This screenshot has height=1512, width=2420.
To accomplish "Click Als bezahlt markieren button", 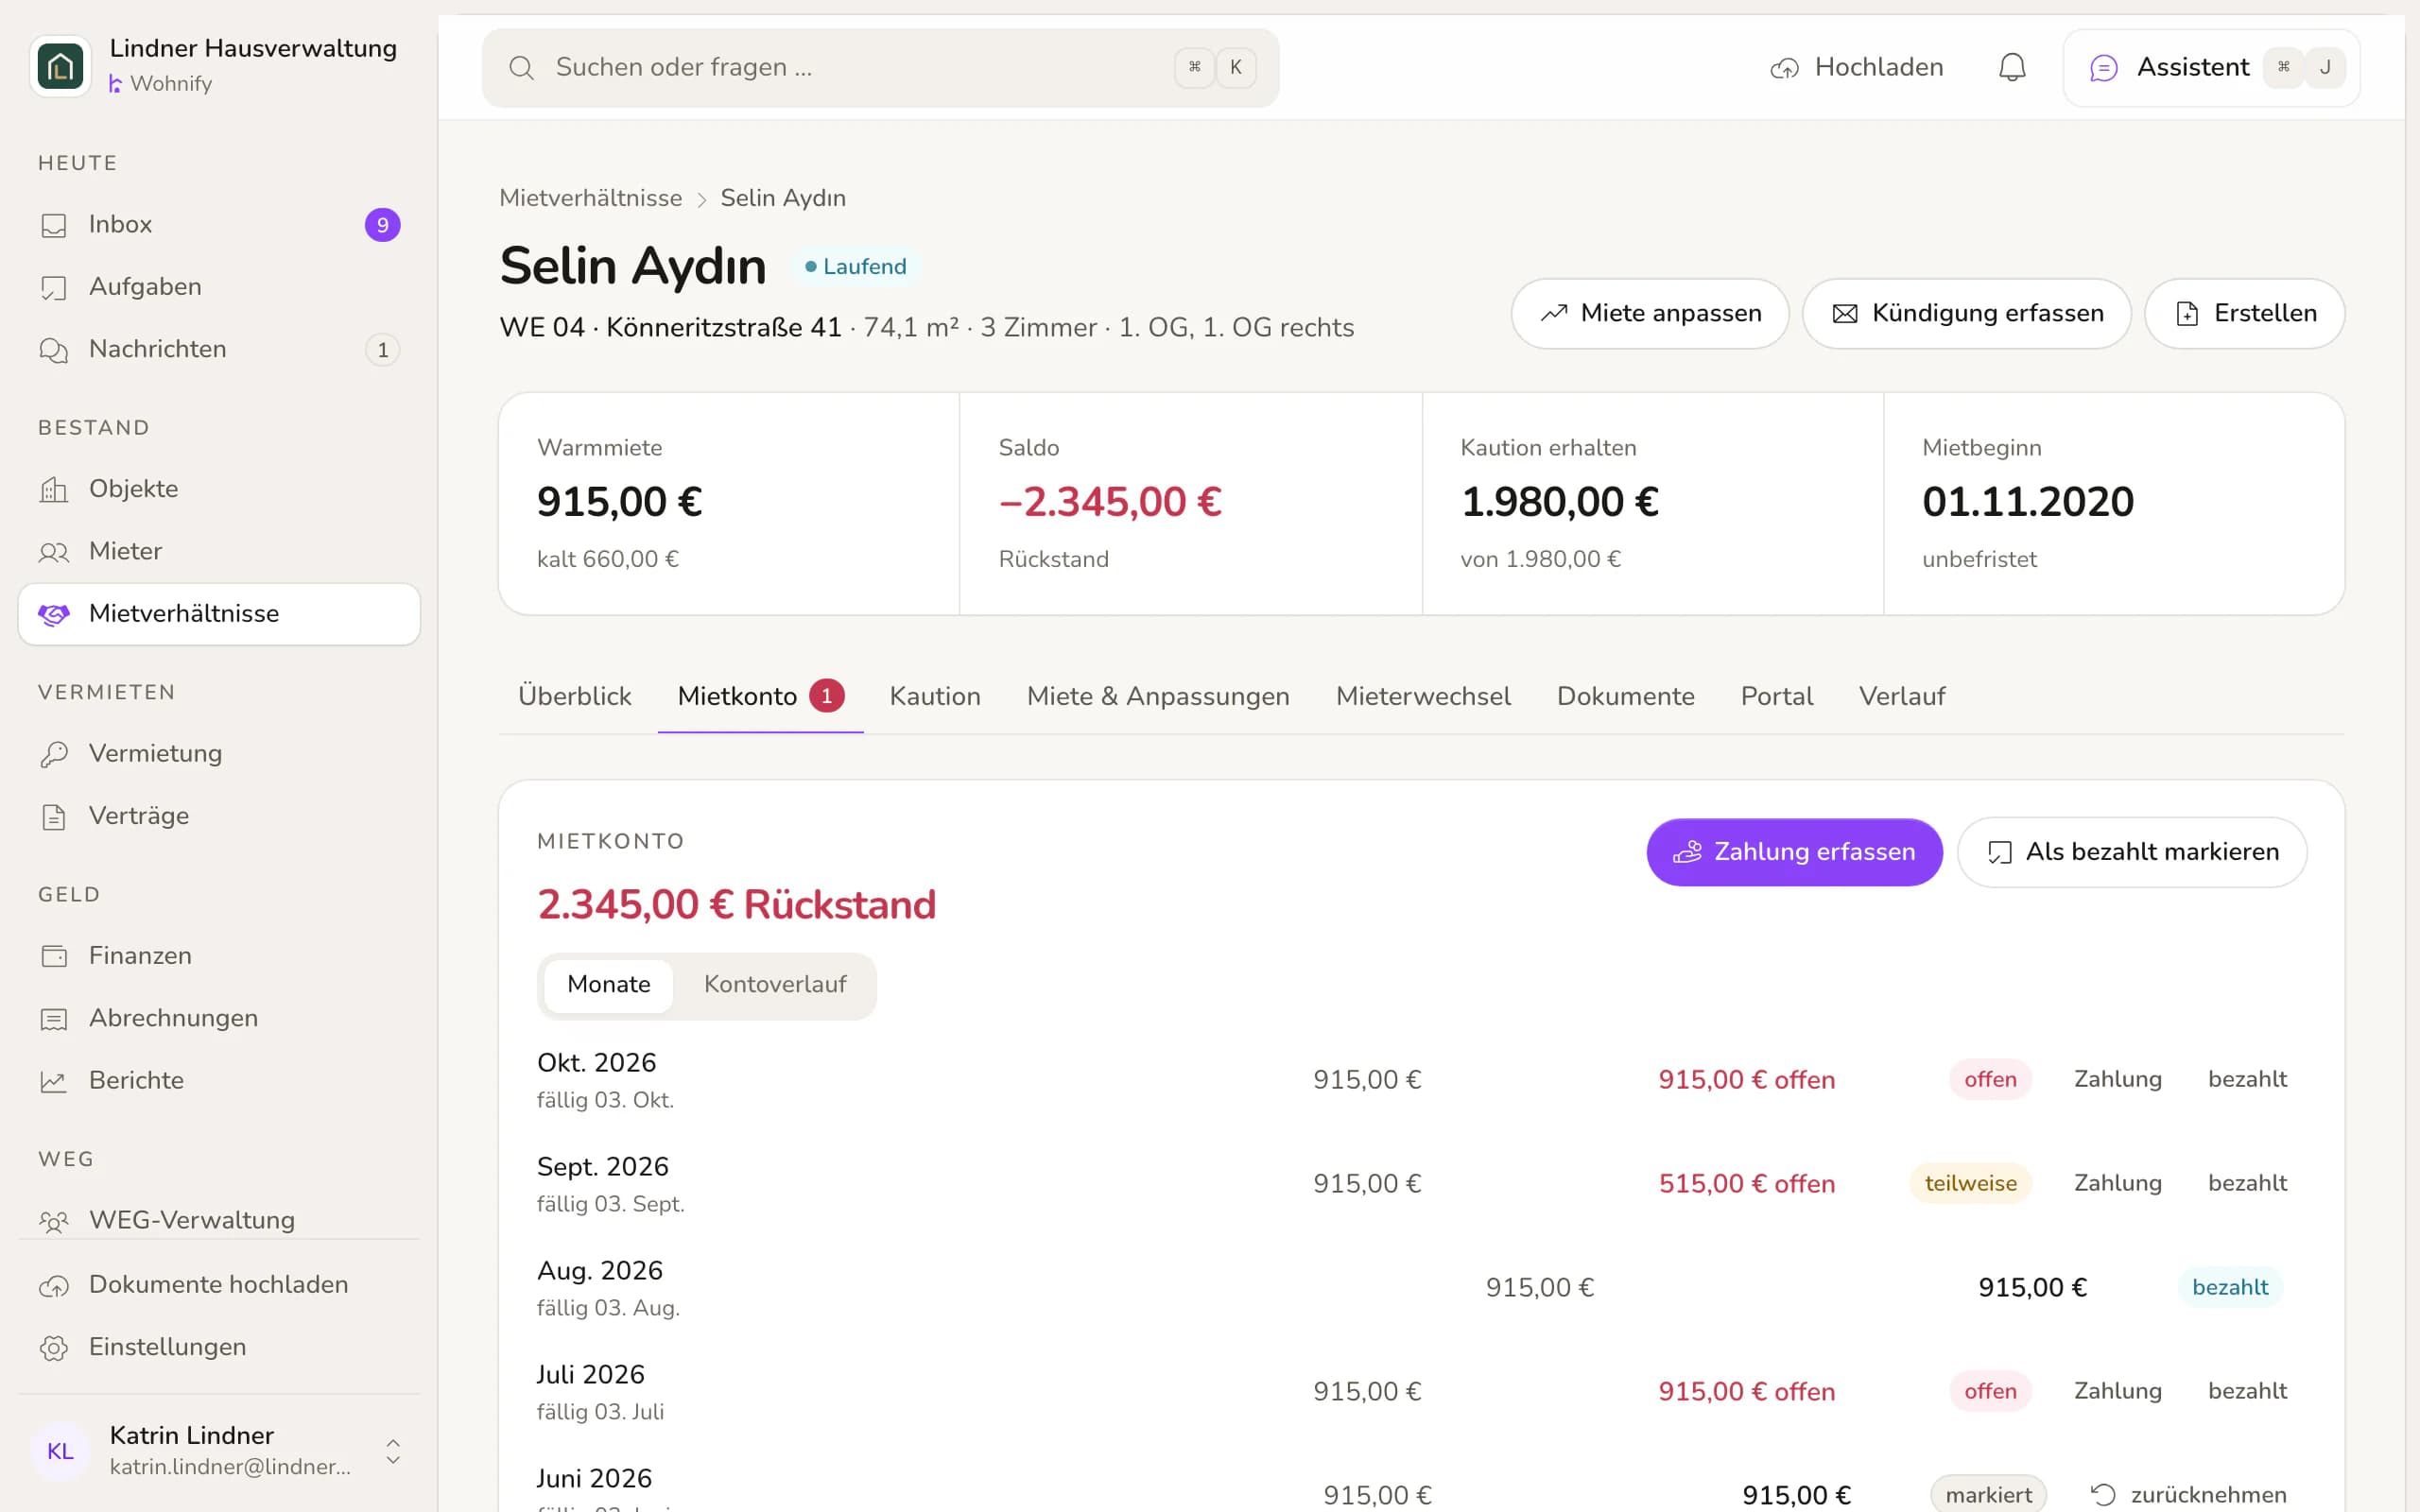I will pyautogui.click(x=2132, y=852).
